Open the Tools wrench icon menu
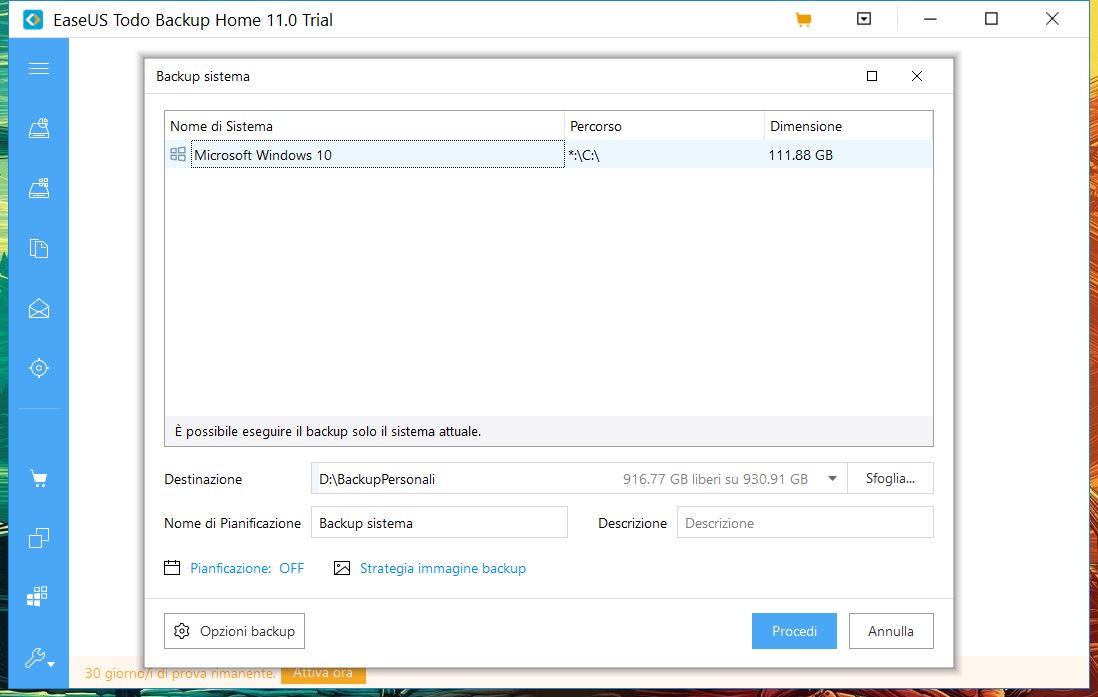Screen dimensions: 1098x697 pyautogui.click(x=39, y=658)
